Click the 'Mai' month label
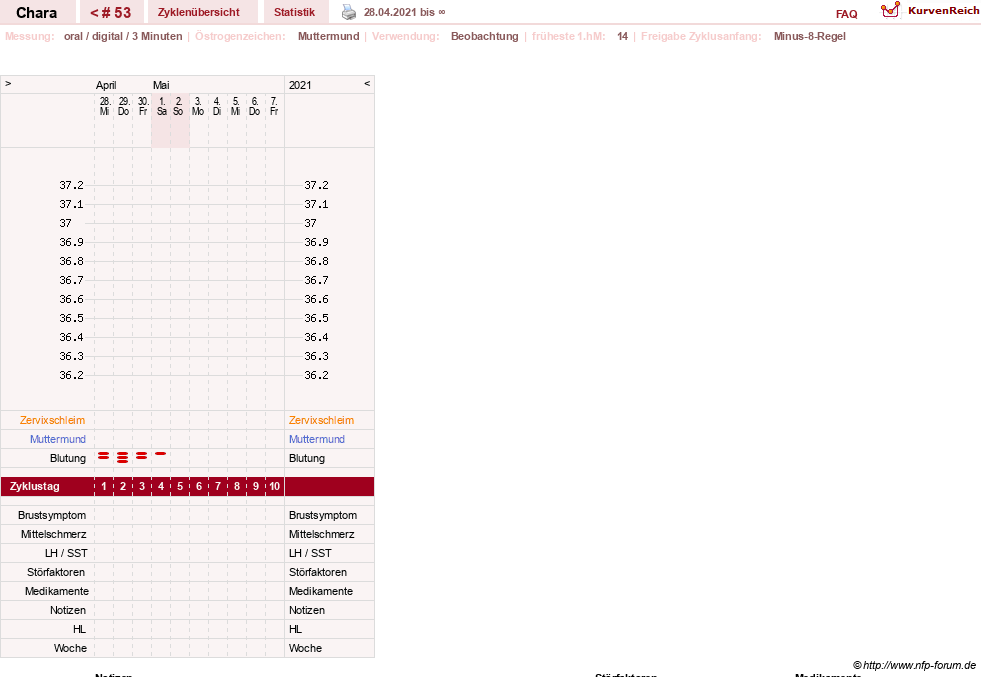981x677 pixels. click(161, 85)
